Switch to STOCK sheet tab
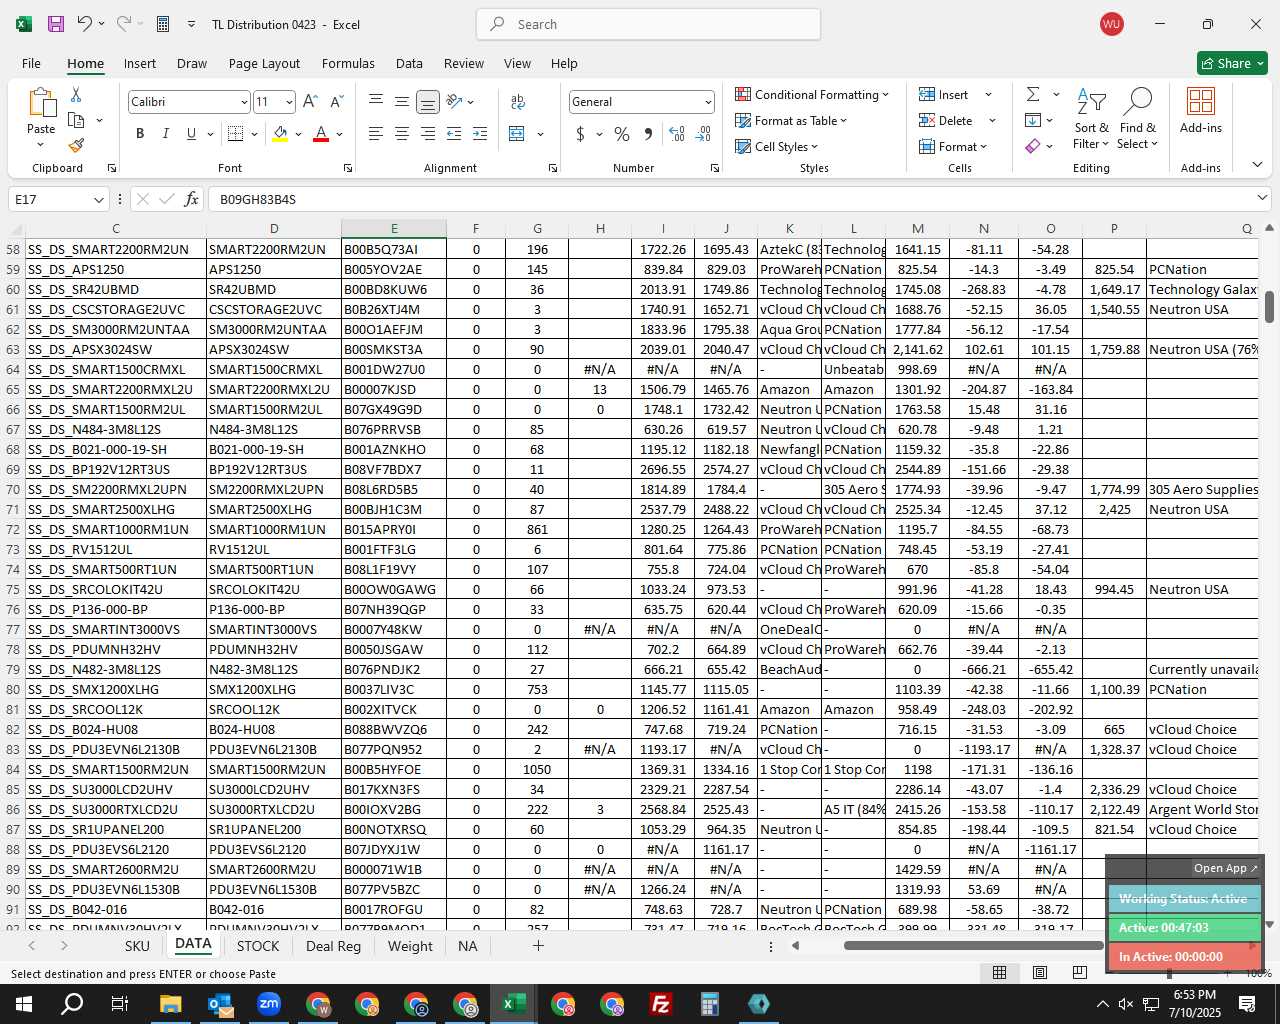This screenshot has width=1280, height=1024. point(258,946)
